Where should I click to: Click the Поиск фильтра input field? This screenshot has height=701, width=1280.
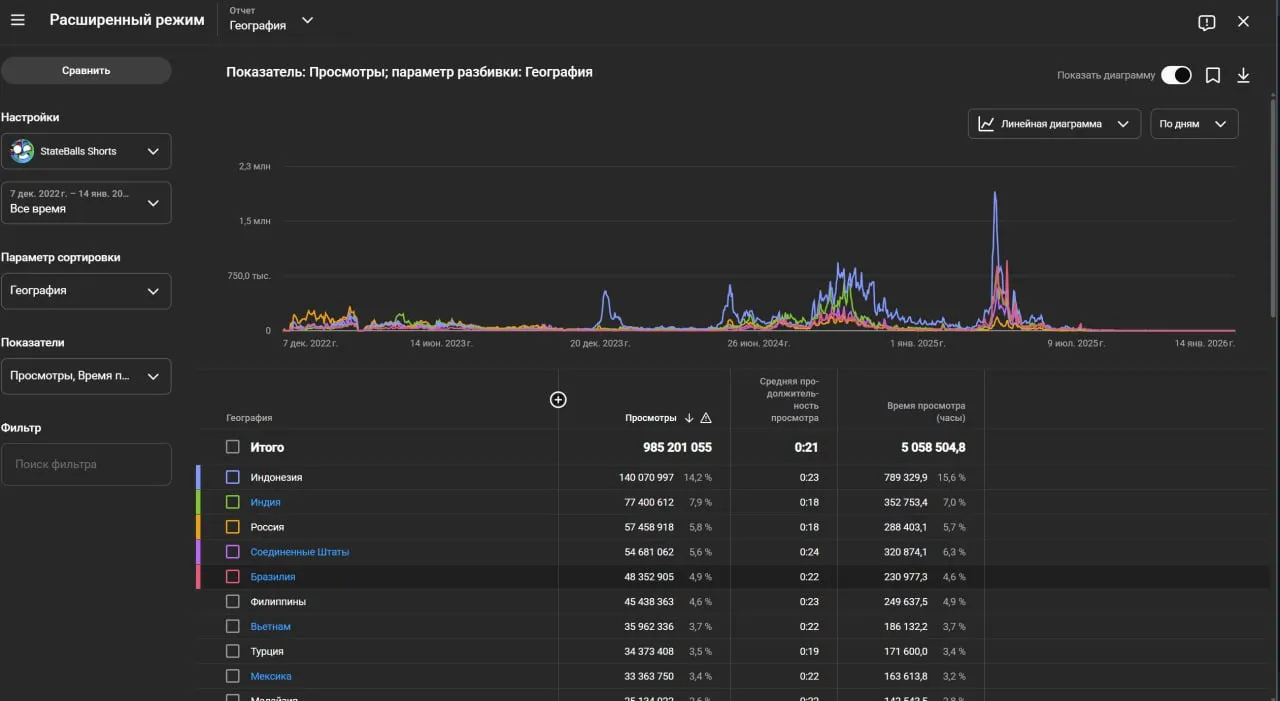click(86, 465)
